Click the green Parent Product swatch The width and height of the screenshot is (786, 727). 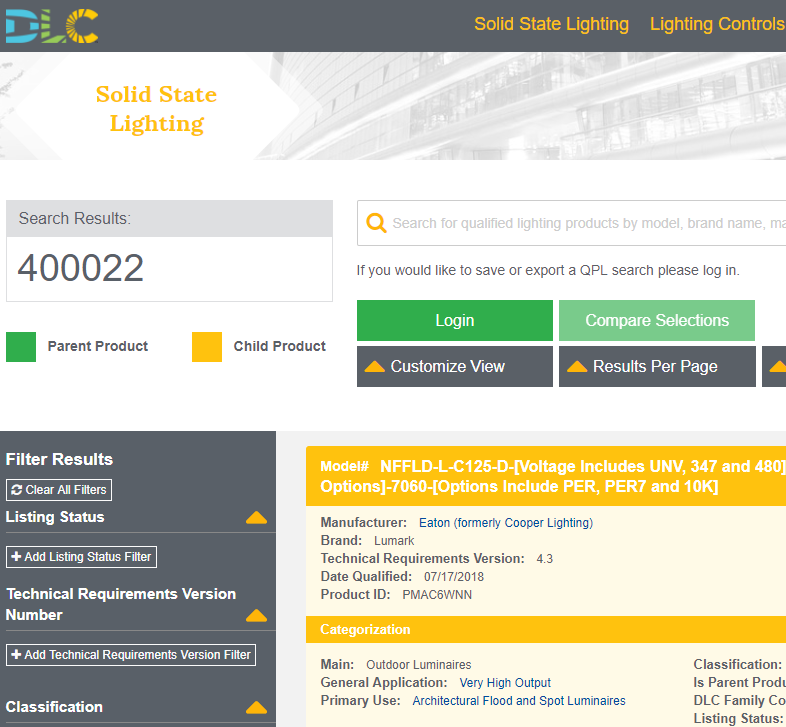(21, 347)
